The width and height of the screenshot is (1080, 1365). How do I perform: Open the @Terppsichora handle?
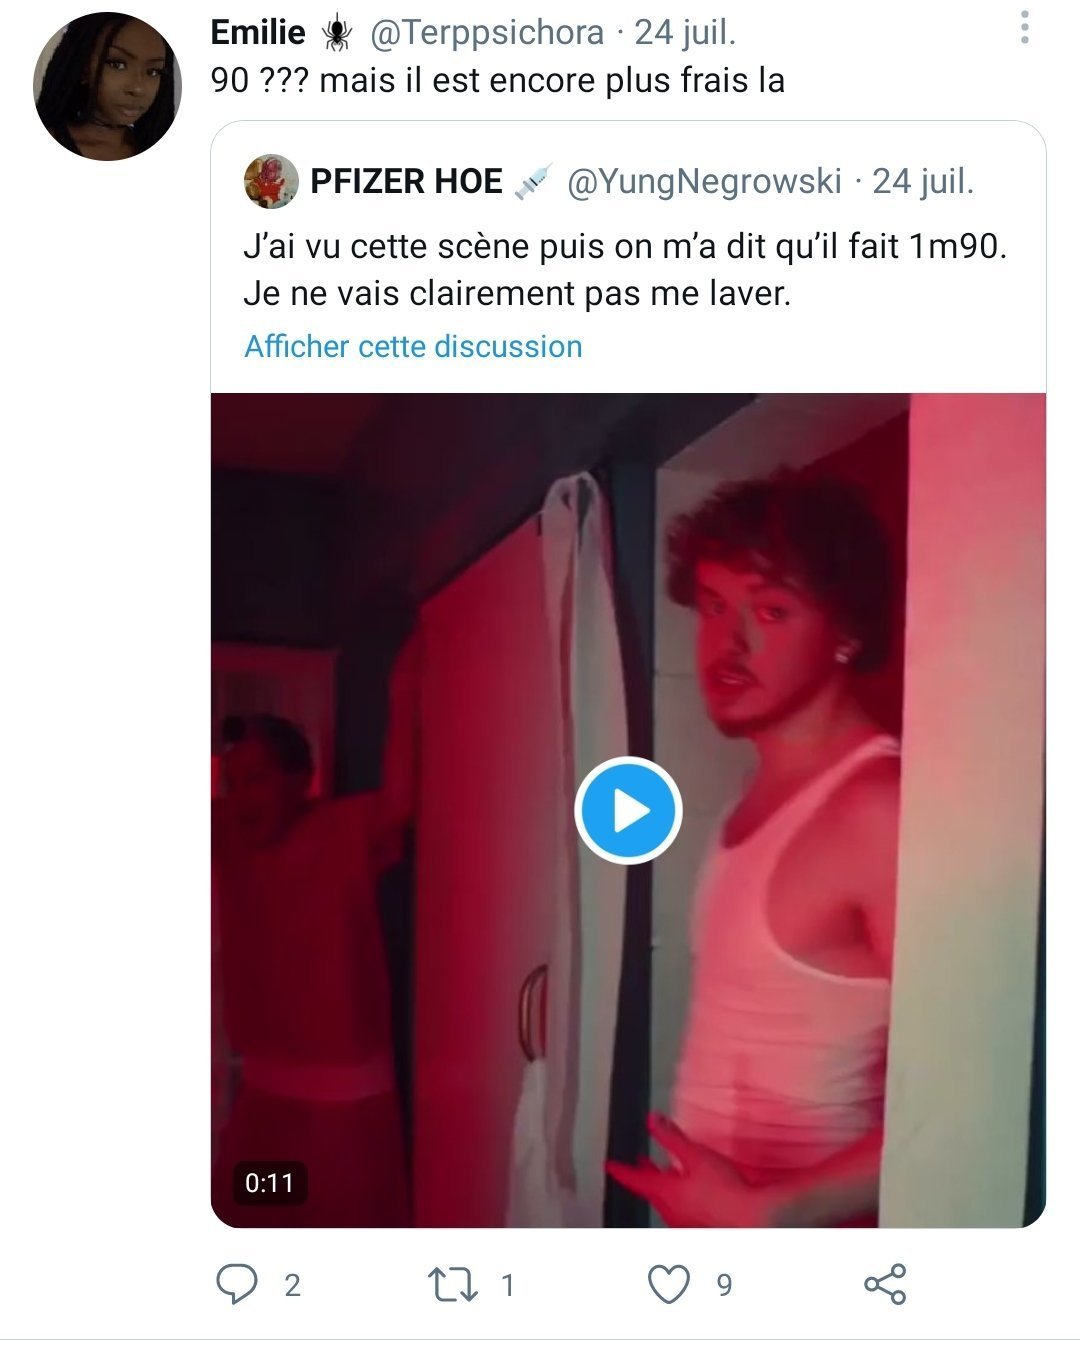pos(487,33)
